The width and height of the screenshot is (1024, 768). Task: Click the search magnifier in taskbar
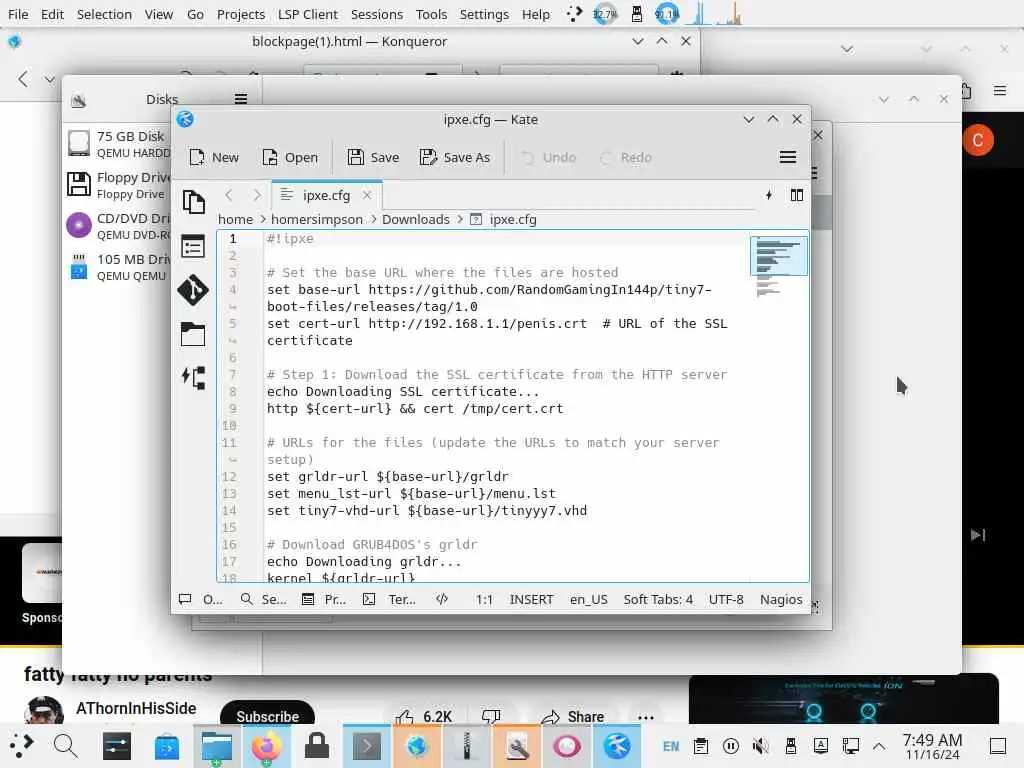pyautogui.click(x=65, y=746)
